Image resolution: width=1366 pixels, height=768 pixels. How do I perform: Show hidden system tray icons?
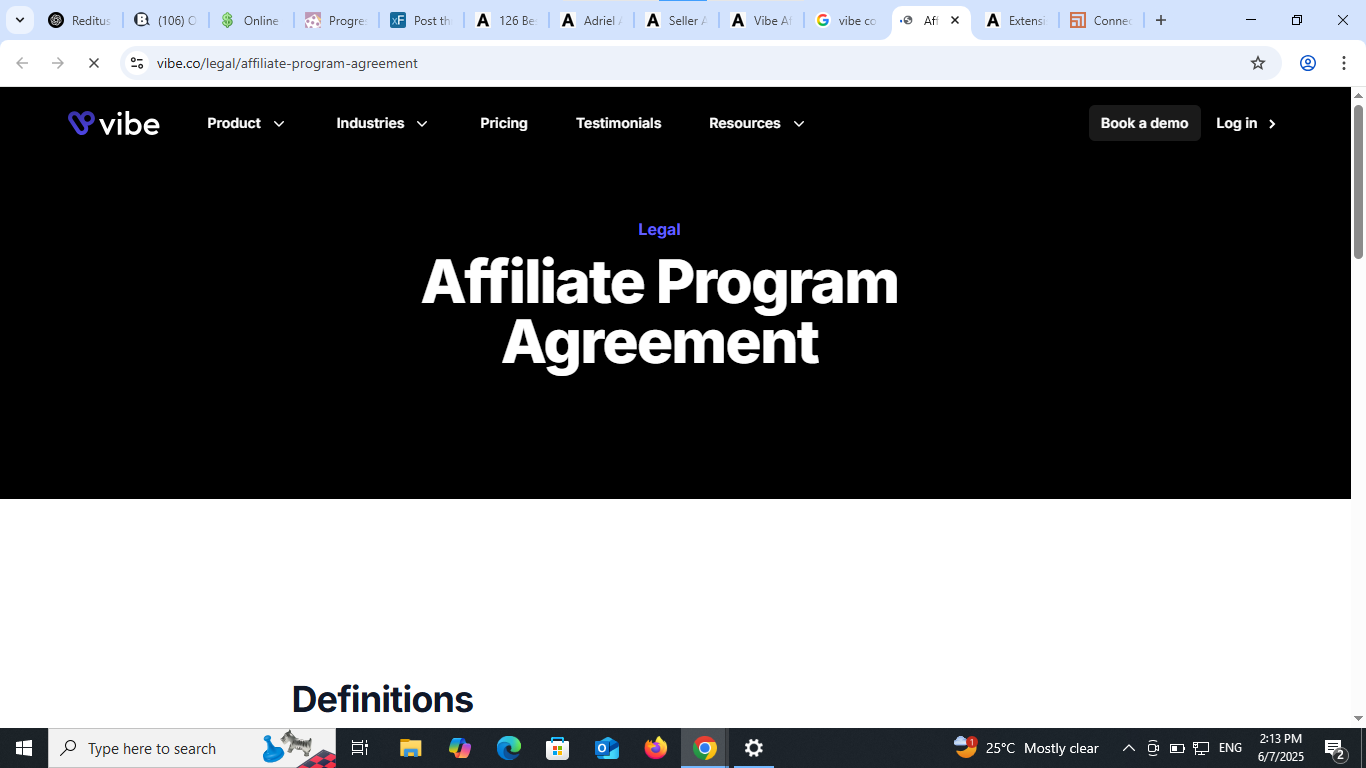click(x=1129, y=748)
